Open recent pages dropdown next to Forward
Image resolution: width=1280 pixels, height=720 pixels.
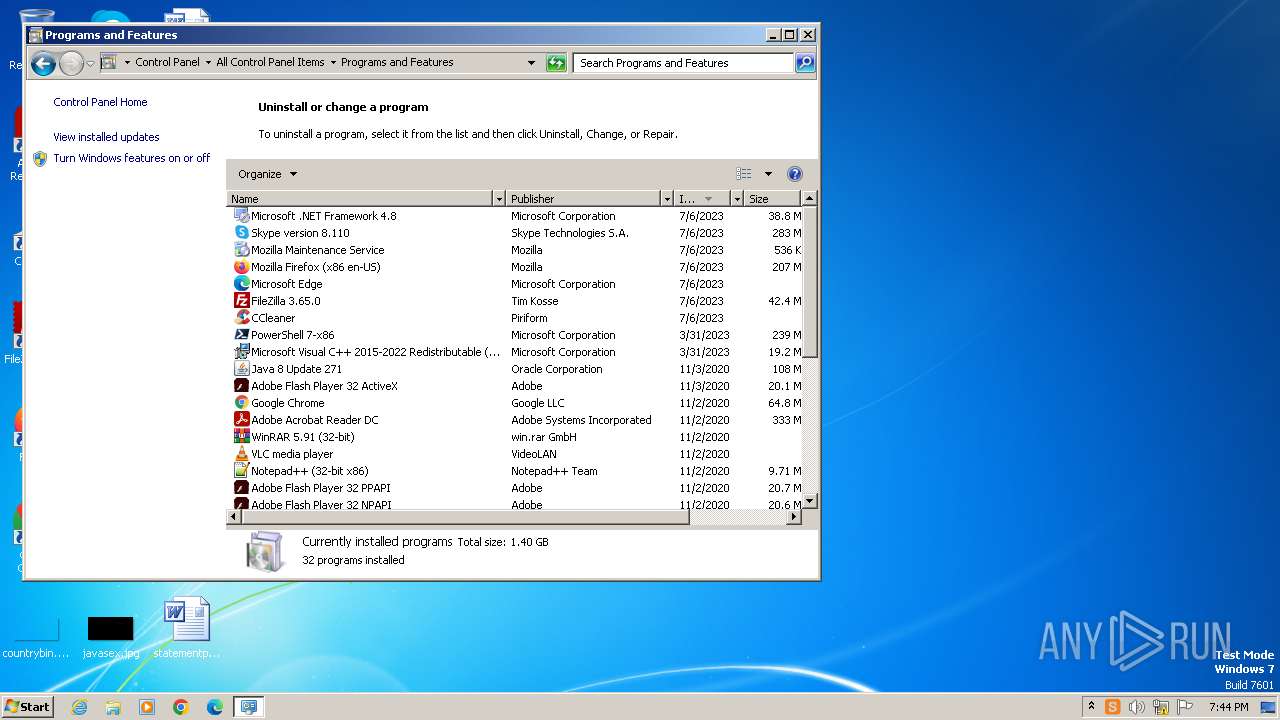coord(91,64)
